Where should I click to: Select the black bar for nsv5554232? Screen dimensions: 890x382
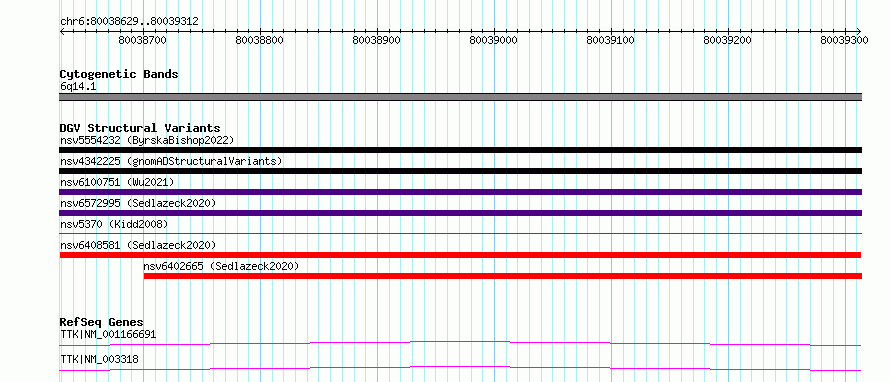point(460,150)
